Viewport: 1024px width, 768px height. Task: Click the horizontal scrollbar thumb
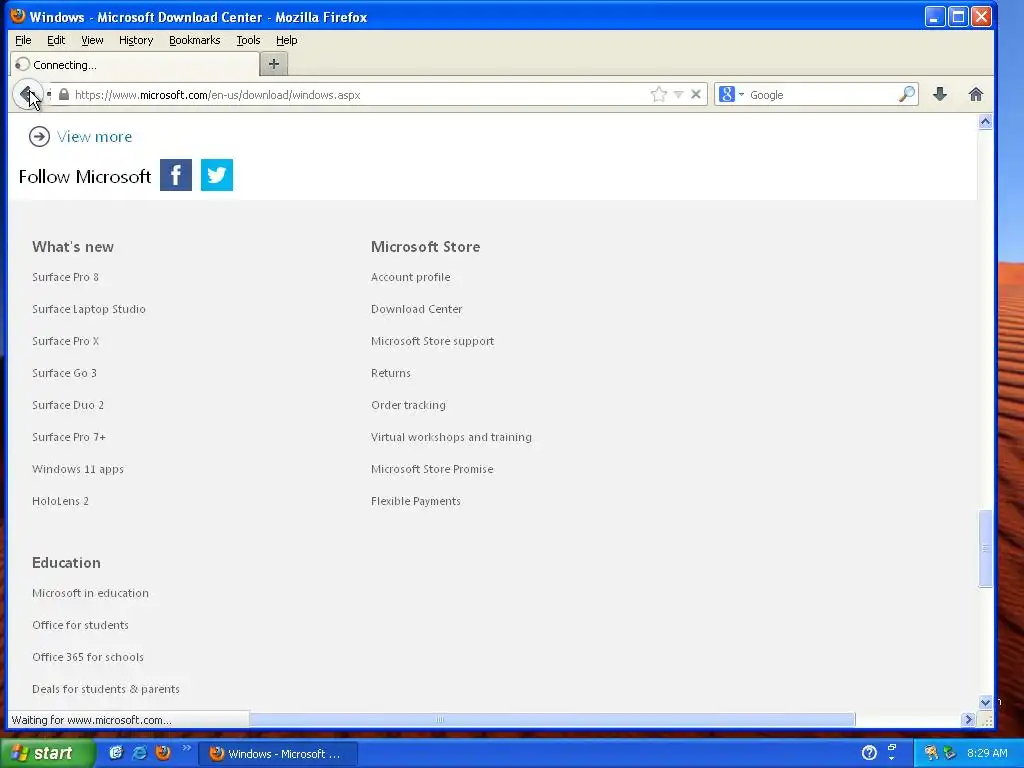(552, 720)
